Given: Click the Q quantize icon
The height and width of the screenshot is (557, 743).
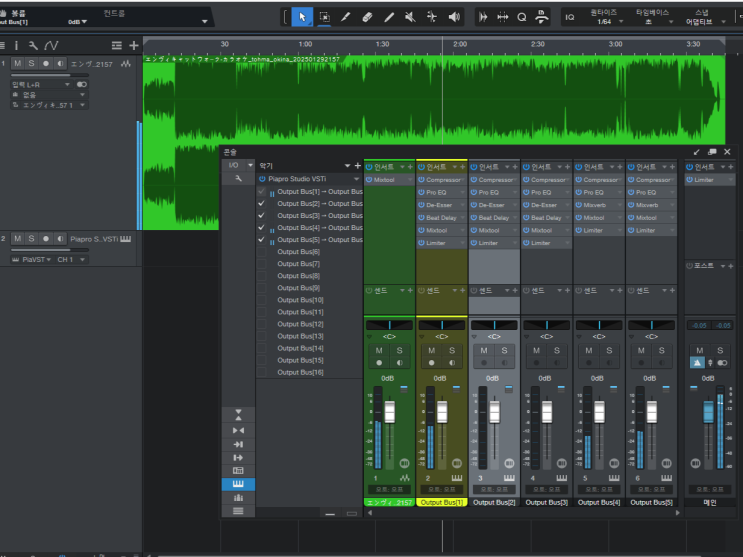Looking at the screenshot, I should [x=522, y=17].
